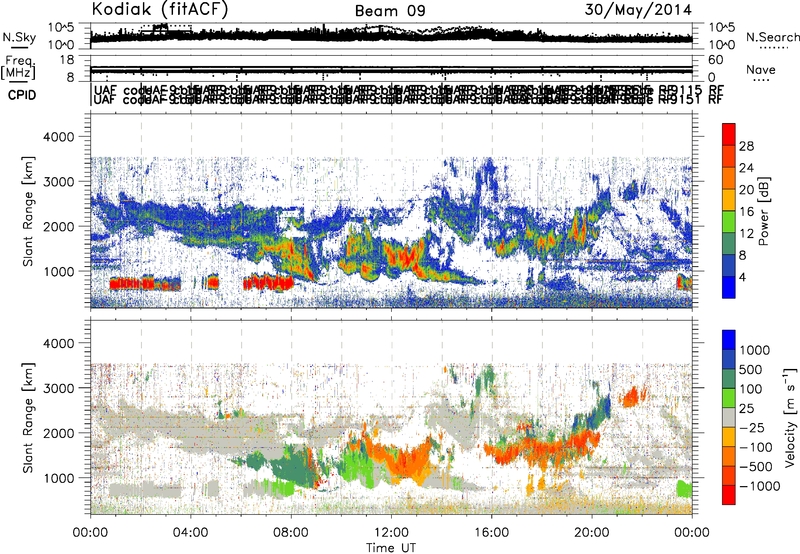Click the 'N.Sky' legend label
Viewport: 800px width, 554px height.
pos(19,37)
